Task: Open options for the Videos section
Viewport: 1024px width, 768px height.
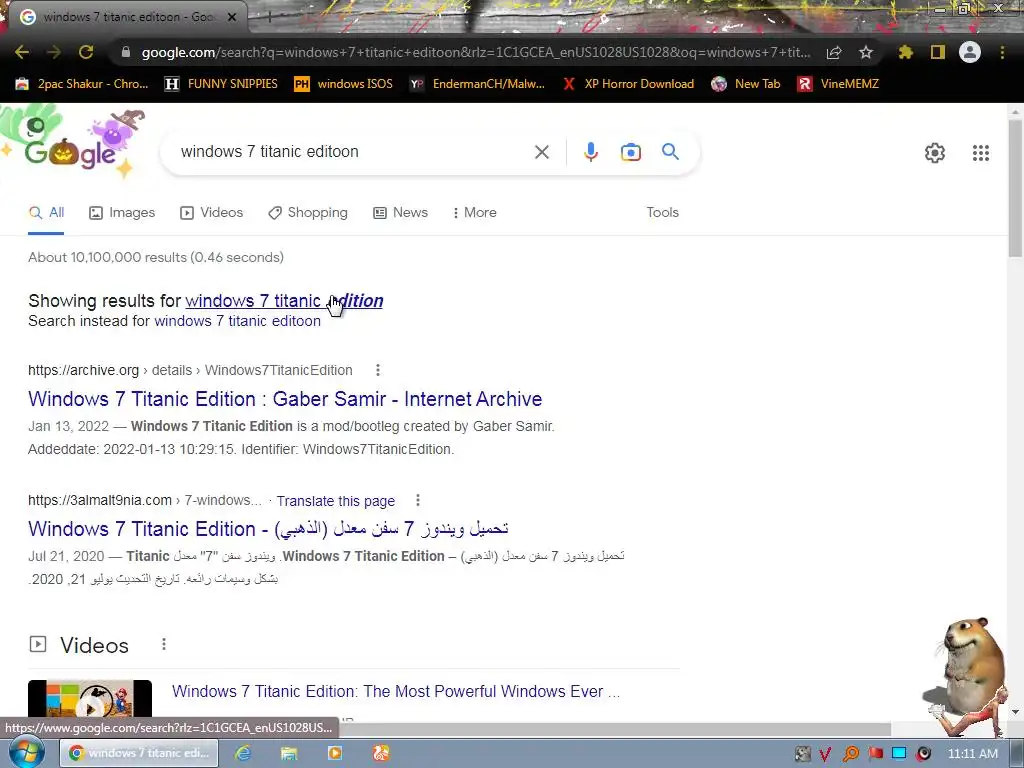Action: pos(164,645)
